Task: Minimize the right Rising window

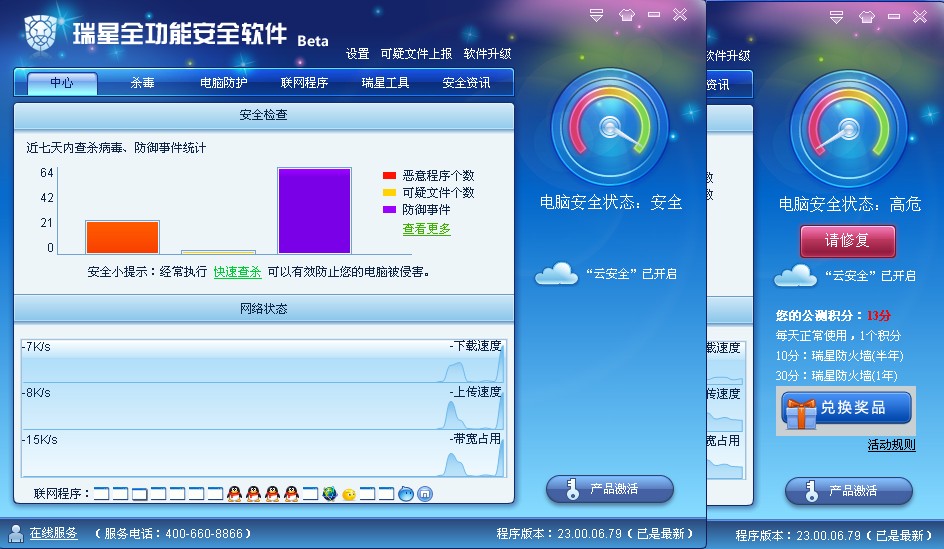Action: 894,16
